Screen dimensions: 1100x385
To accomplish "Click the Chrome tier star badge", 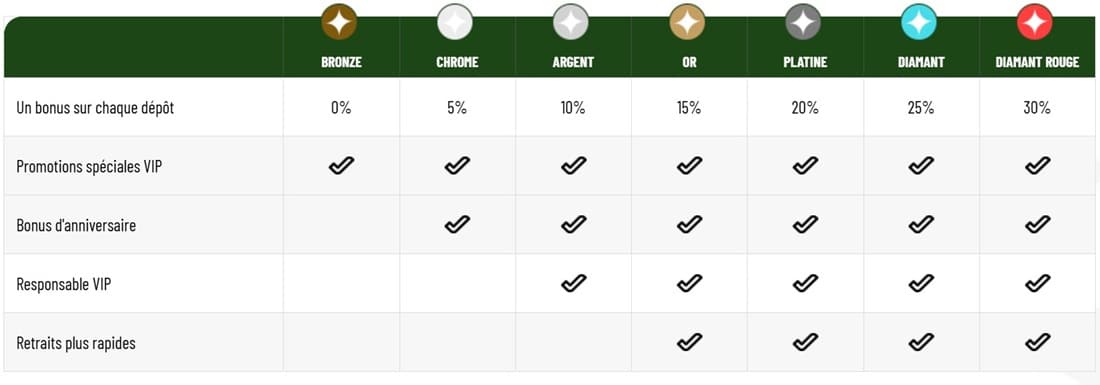I will pos(455,22).
